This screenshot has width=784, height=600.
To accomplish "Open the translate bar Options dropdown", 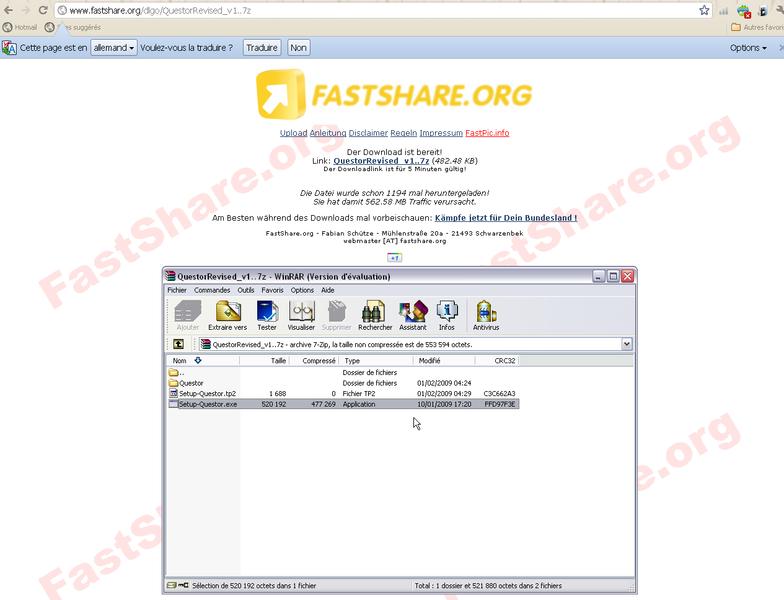I will click(x=748, y=48).
